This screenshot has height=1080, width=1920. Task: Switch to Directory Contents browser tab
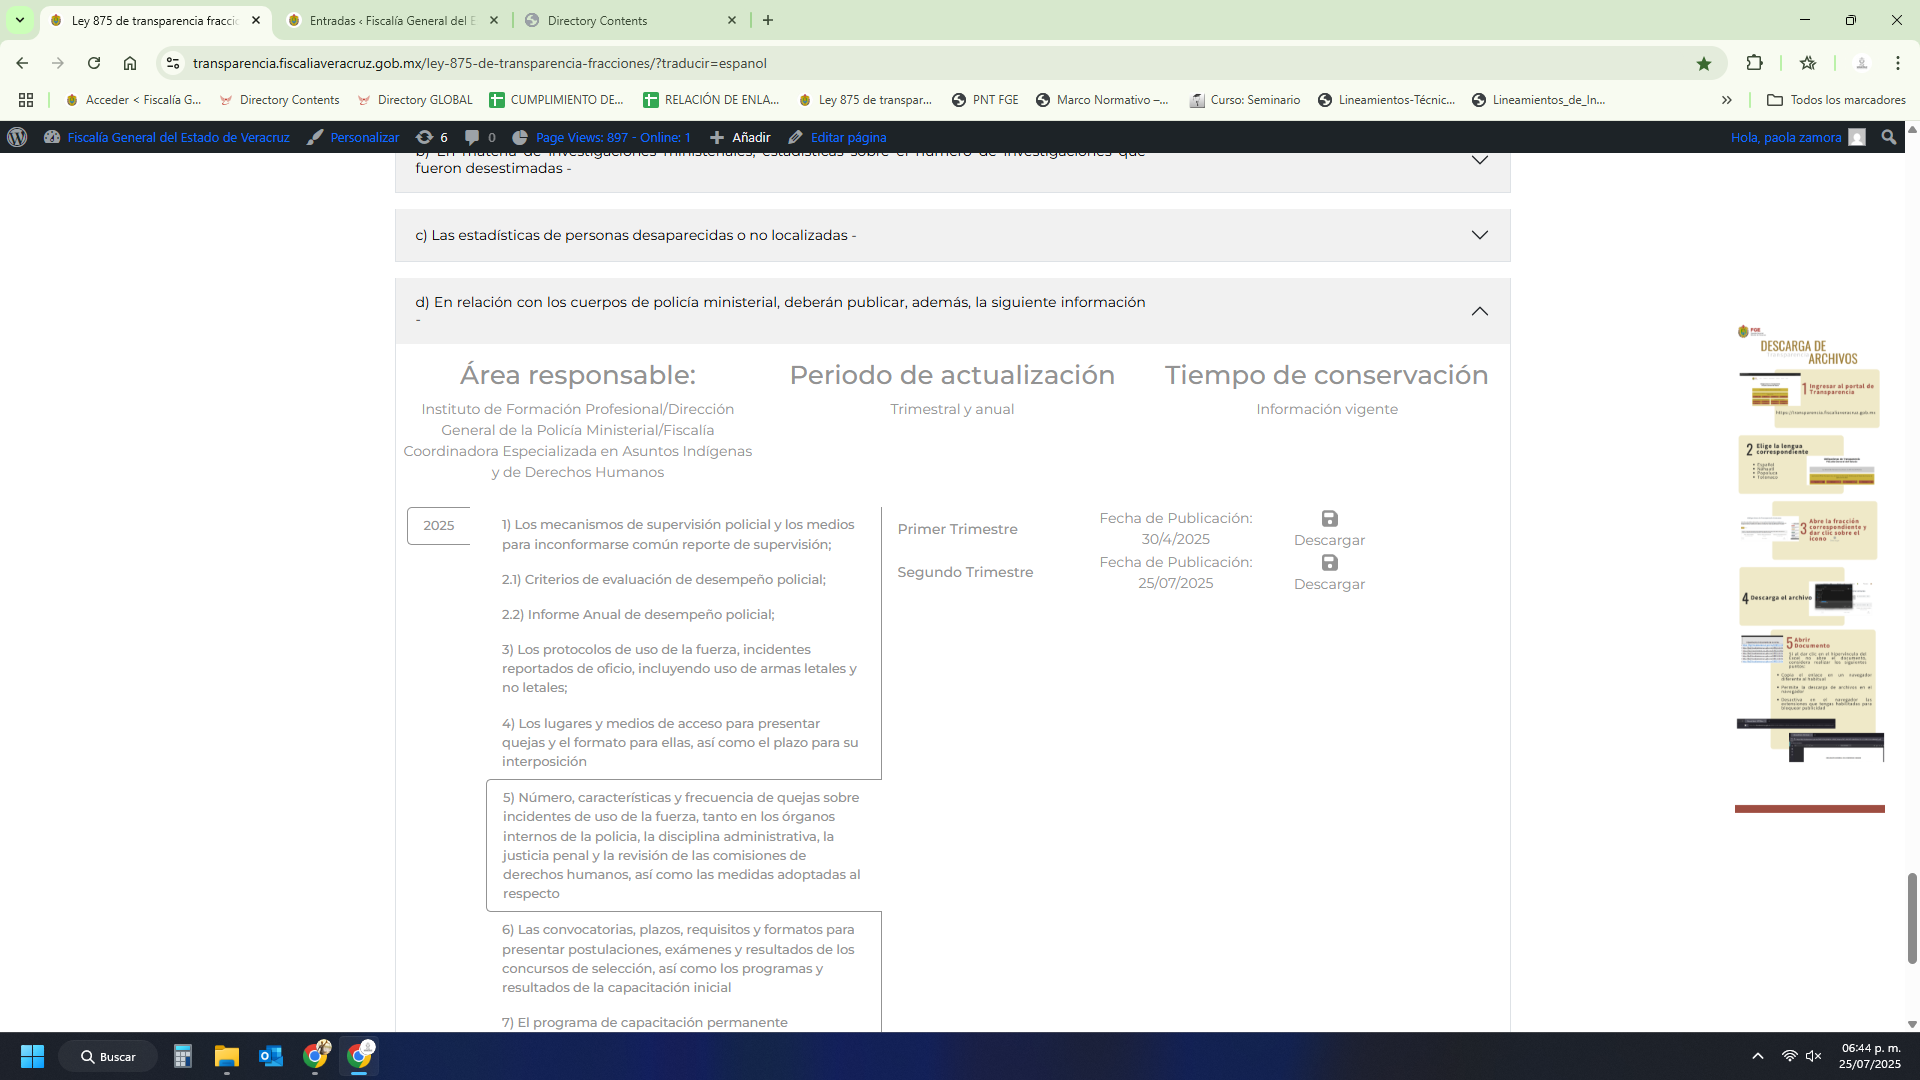coord(597,20)
